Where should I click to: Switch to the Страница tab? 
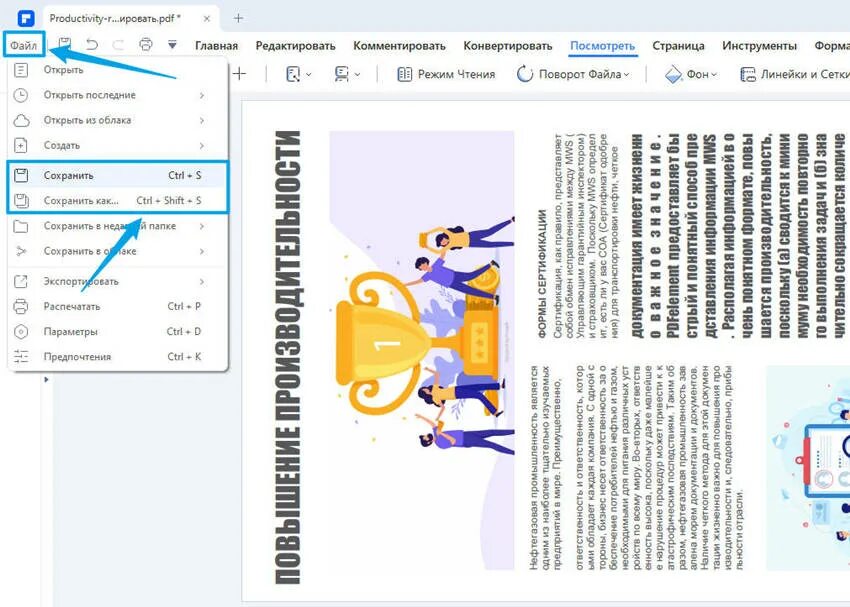(678, 46)
